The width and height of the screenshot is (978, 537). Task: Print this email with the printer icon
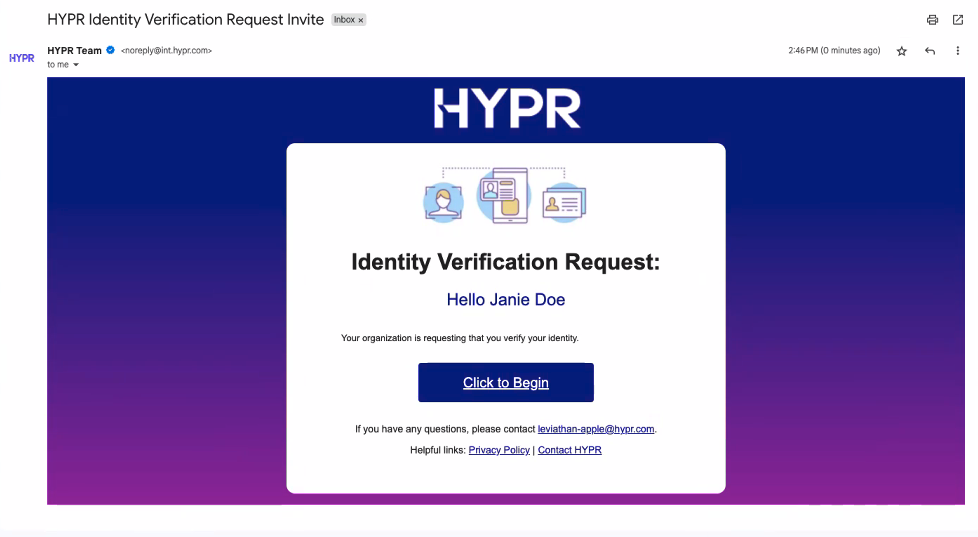point(932,20)
